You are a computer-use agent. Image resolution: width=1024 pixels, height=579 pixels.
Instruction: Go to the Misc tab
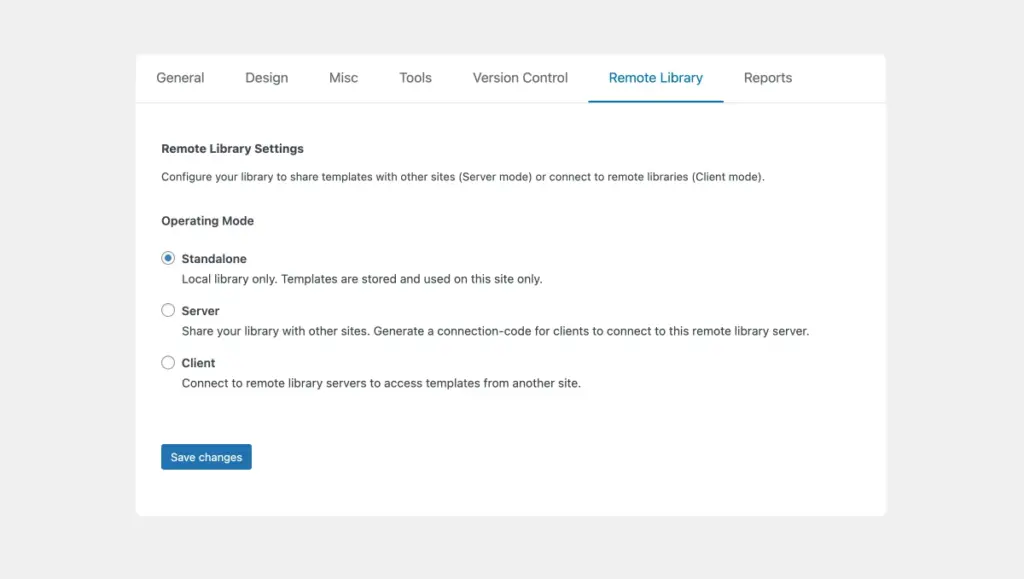(x=343, y=78)
